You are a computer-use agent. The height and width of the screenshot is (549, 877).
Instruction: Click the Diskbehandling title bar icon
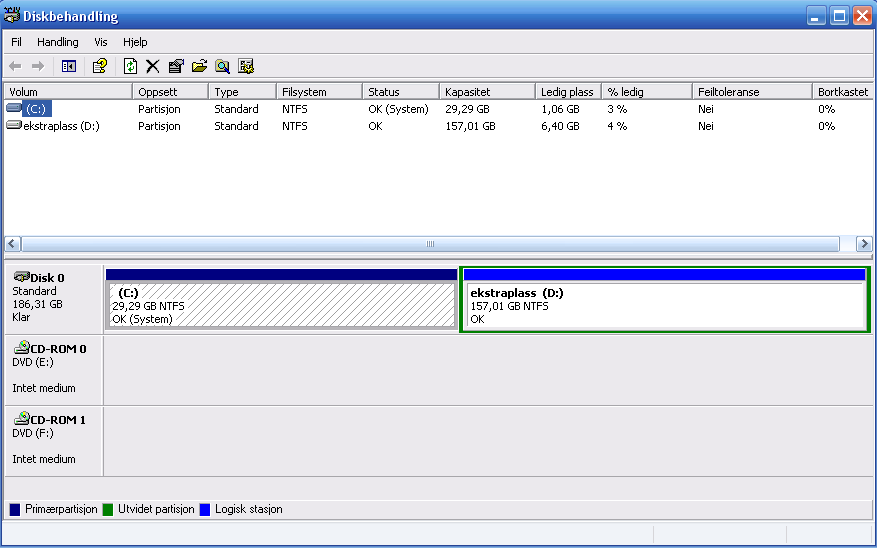click(x=11, y=16)
